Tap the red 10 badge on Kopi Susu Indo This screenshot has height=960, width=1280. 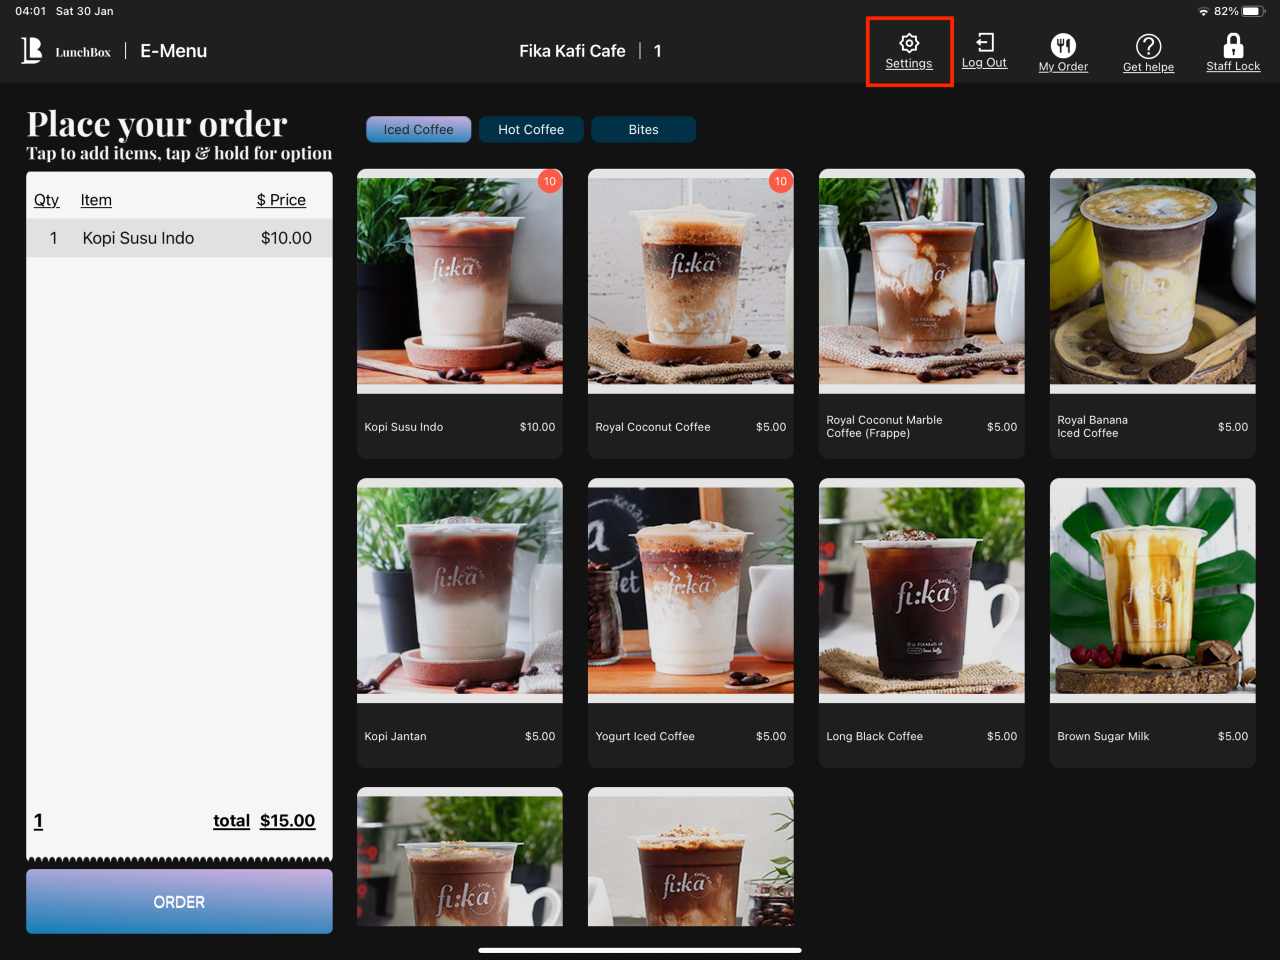click(x=549, y=181)
